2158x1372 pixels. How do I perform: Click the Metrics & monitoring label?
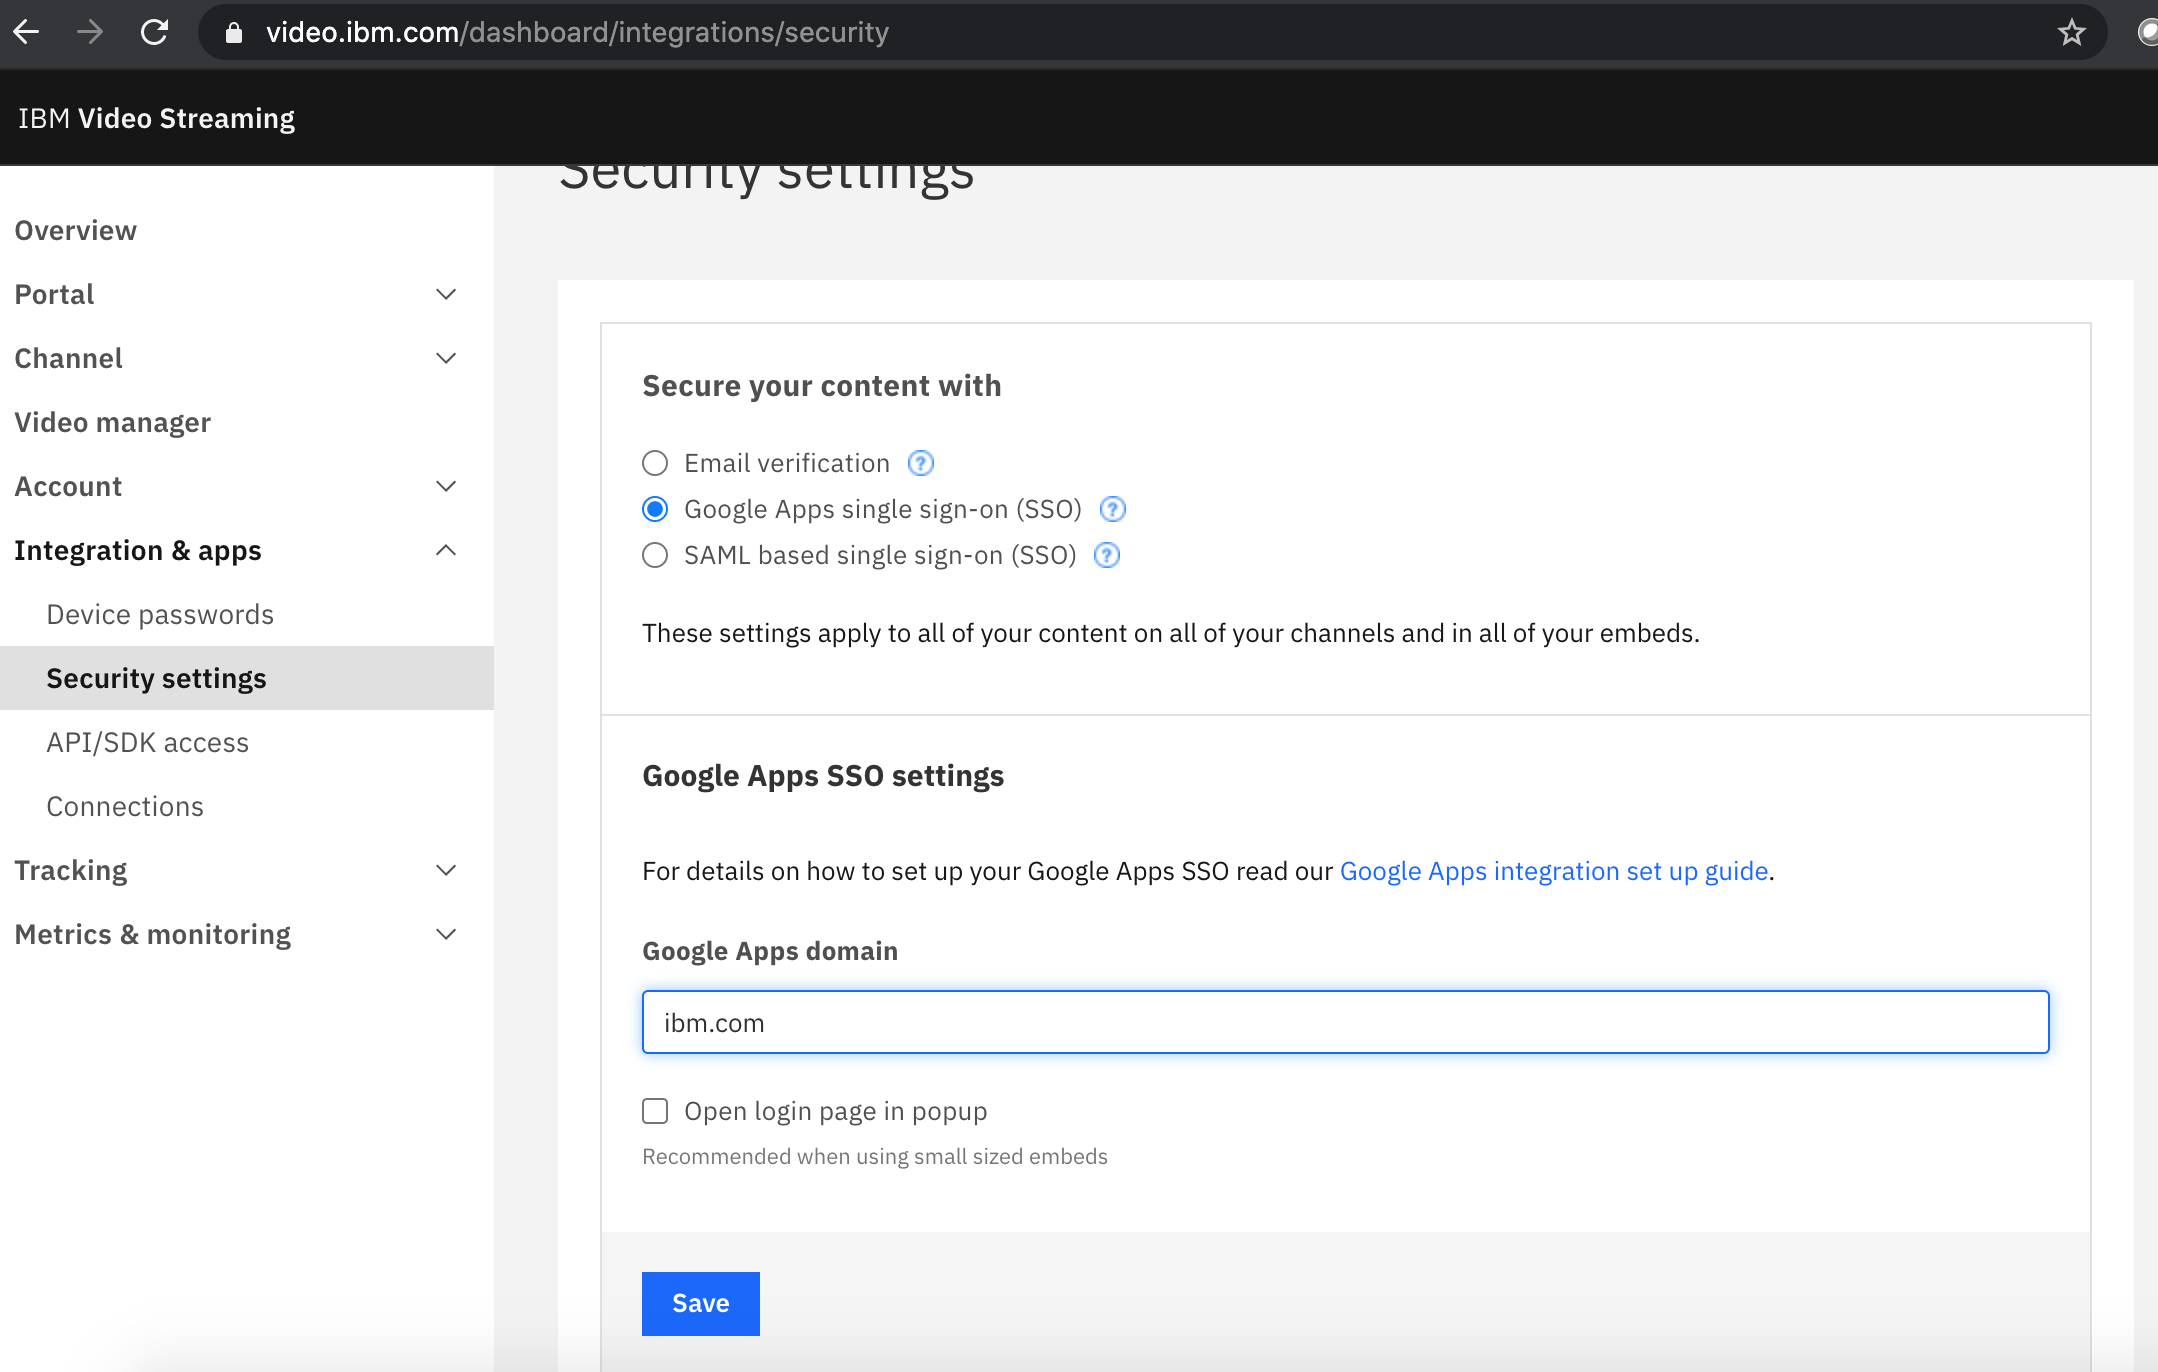coord(153,934)
